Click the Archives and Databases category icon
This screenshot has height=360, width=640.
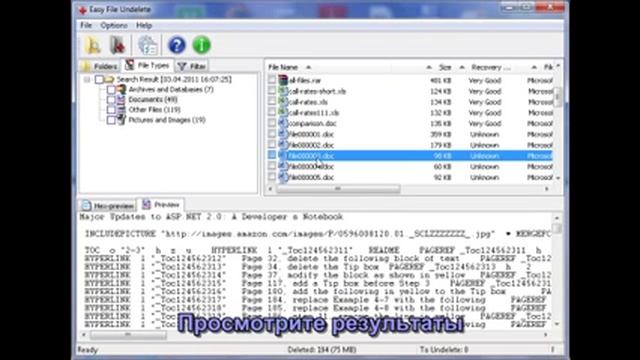(x=121, y=89)
